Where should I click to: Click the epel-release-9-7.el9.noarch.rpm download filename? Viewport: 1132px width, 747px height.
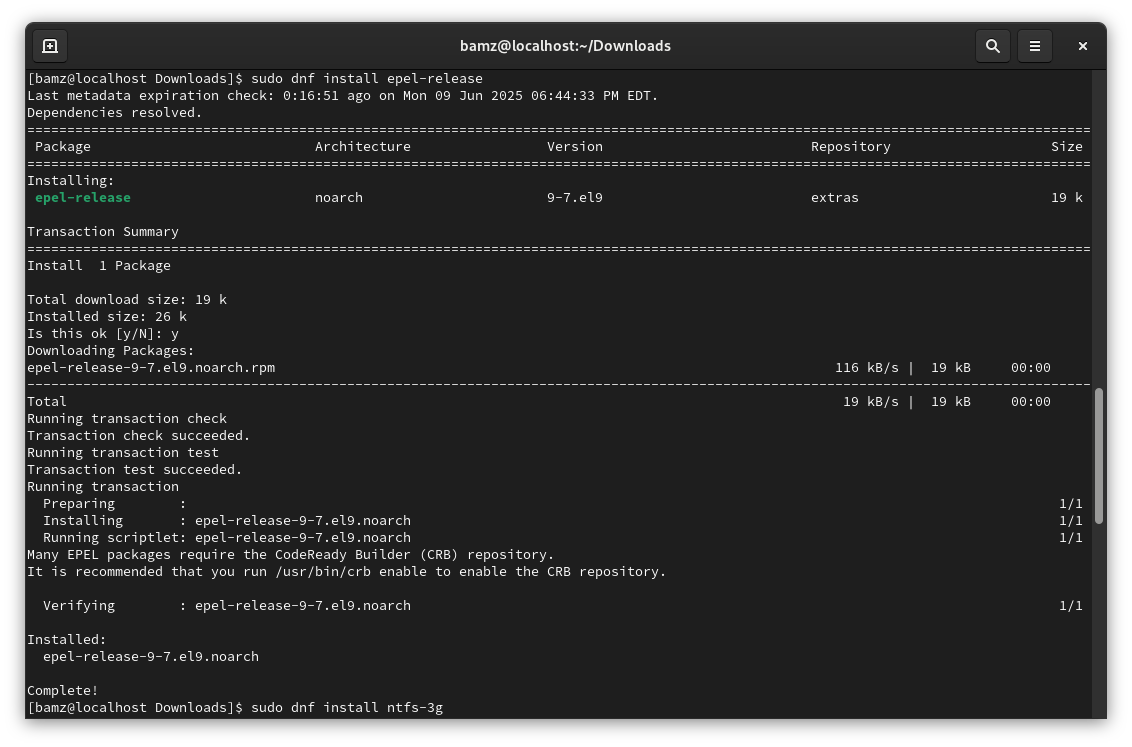(150, 368)
